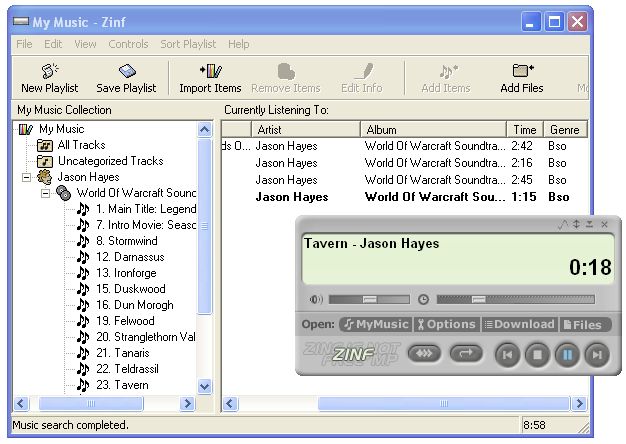Open the Edit menu
Viewport: 626px width, 444px height.
53,44
